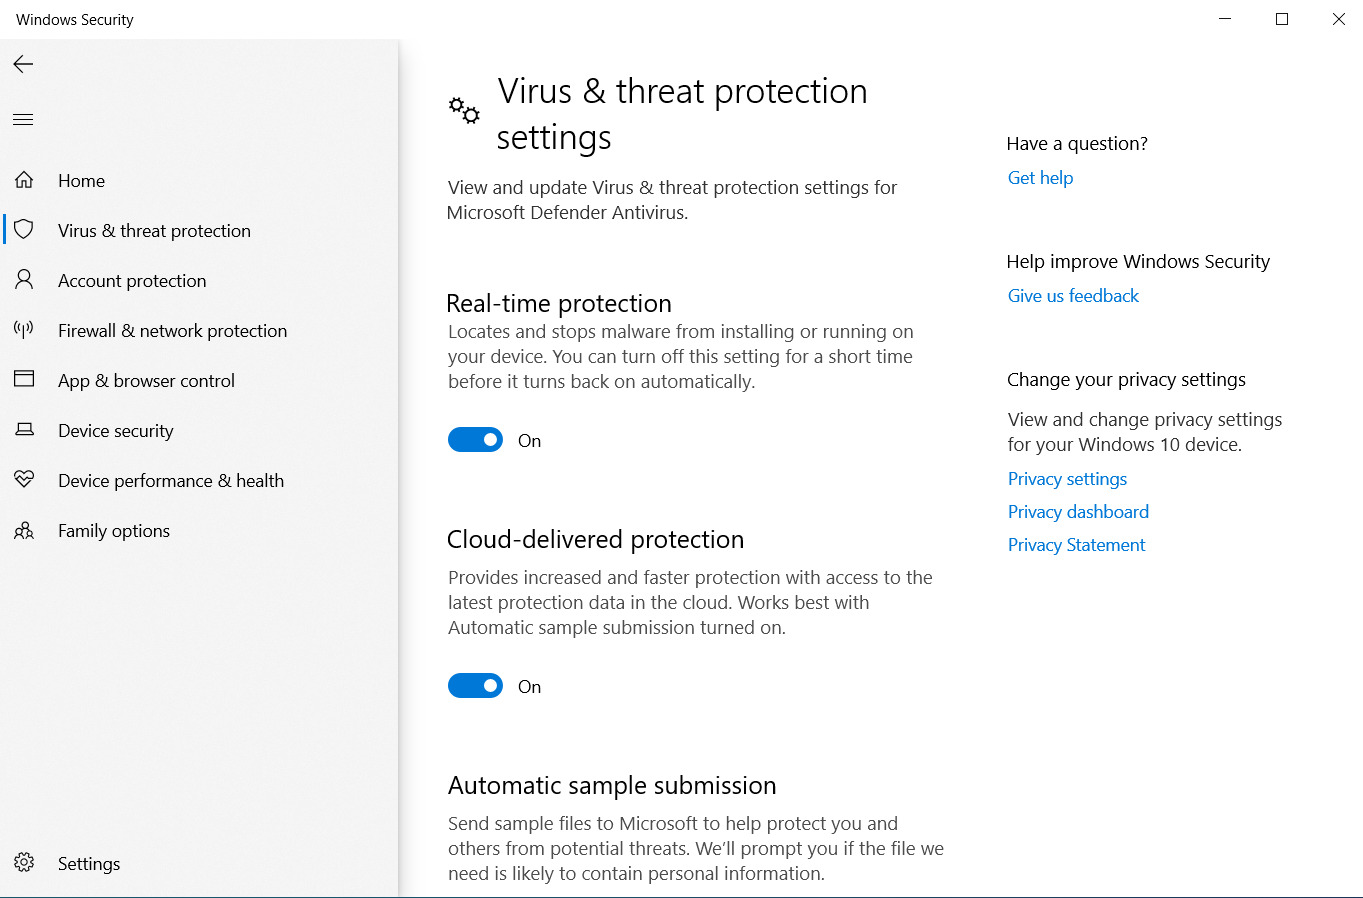
Task: Click the Account protection person icon
Action: (24, 280)
